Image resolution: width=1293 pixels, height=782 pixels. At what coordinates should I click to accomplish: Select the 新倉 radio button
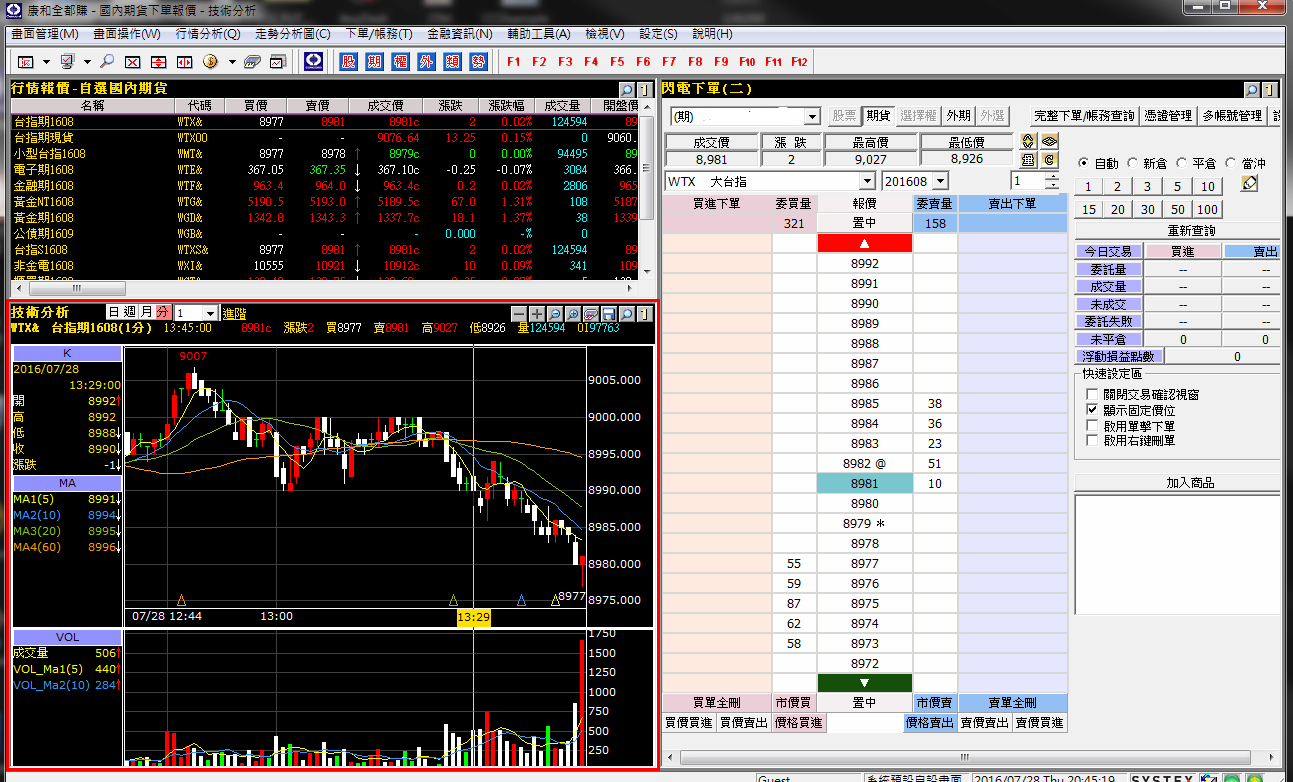1133,163
